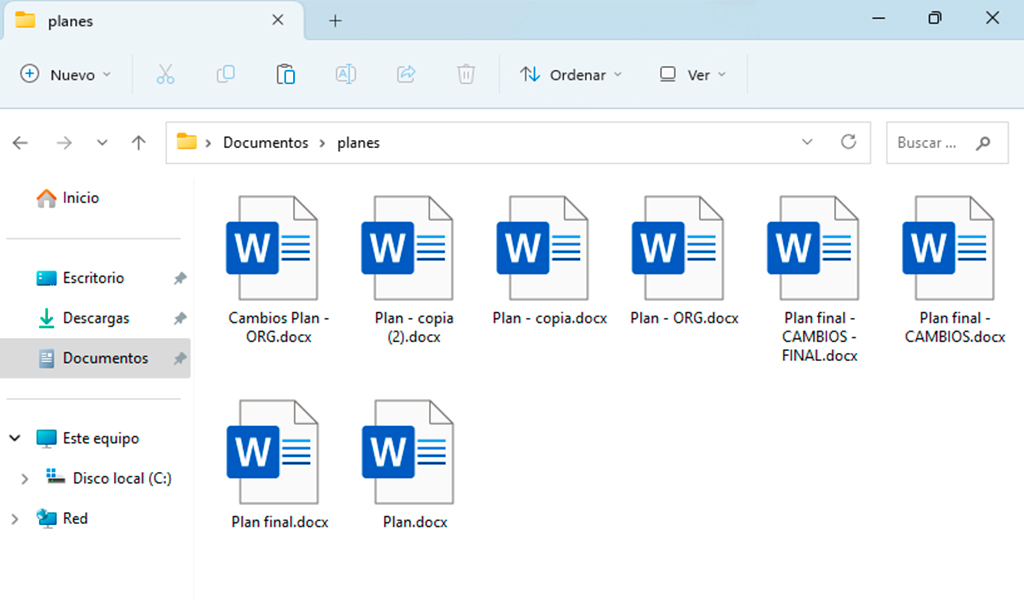Open the Ver view options dropdown
This screenshot has height=600, width=1024.
tap(693, 75)
